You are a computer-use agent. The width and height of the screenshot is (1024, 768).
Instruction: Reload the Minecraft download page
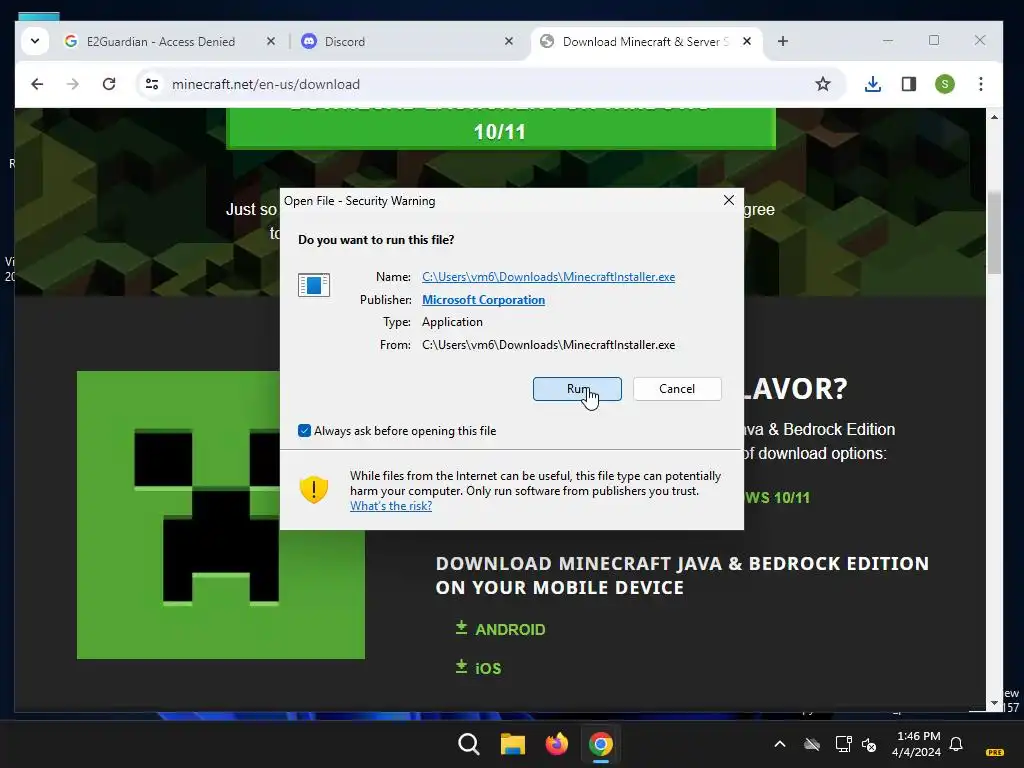[109, 84]
